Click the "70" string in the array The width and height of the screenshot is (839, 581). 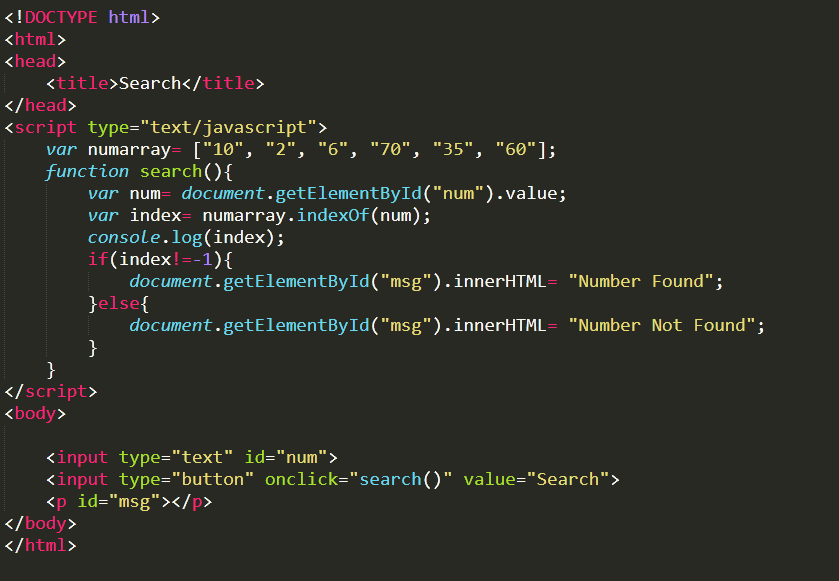(390, 149)
